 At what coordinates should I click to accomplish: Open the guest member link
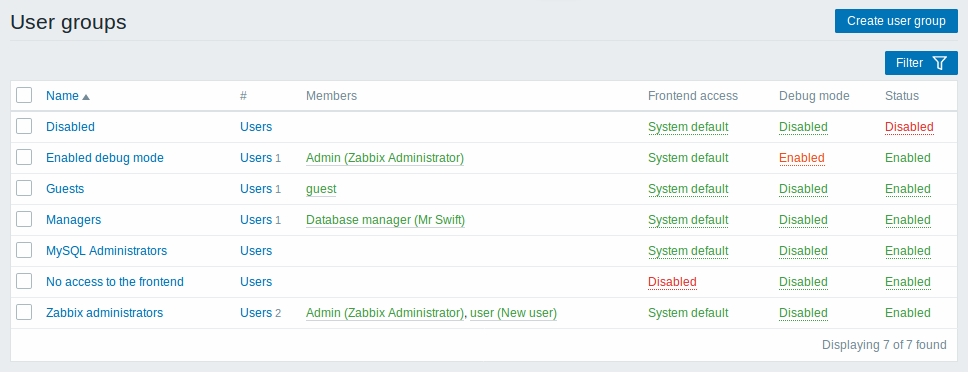[321, 189]
